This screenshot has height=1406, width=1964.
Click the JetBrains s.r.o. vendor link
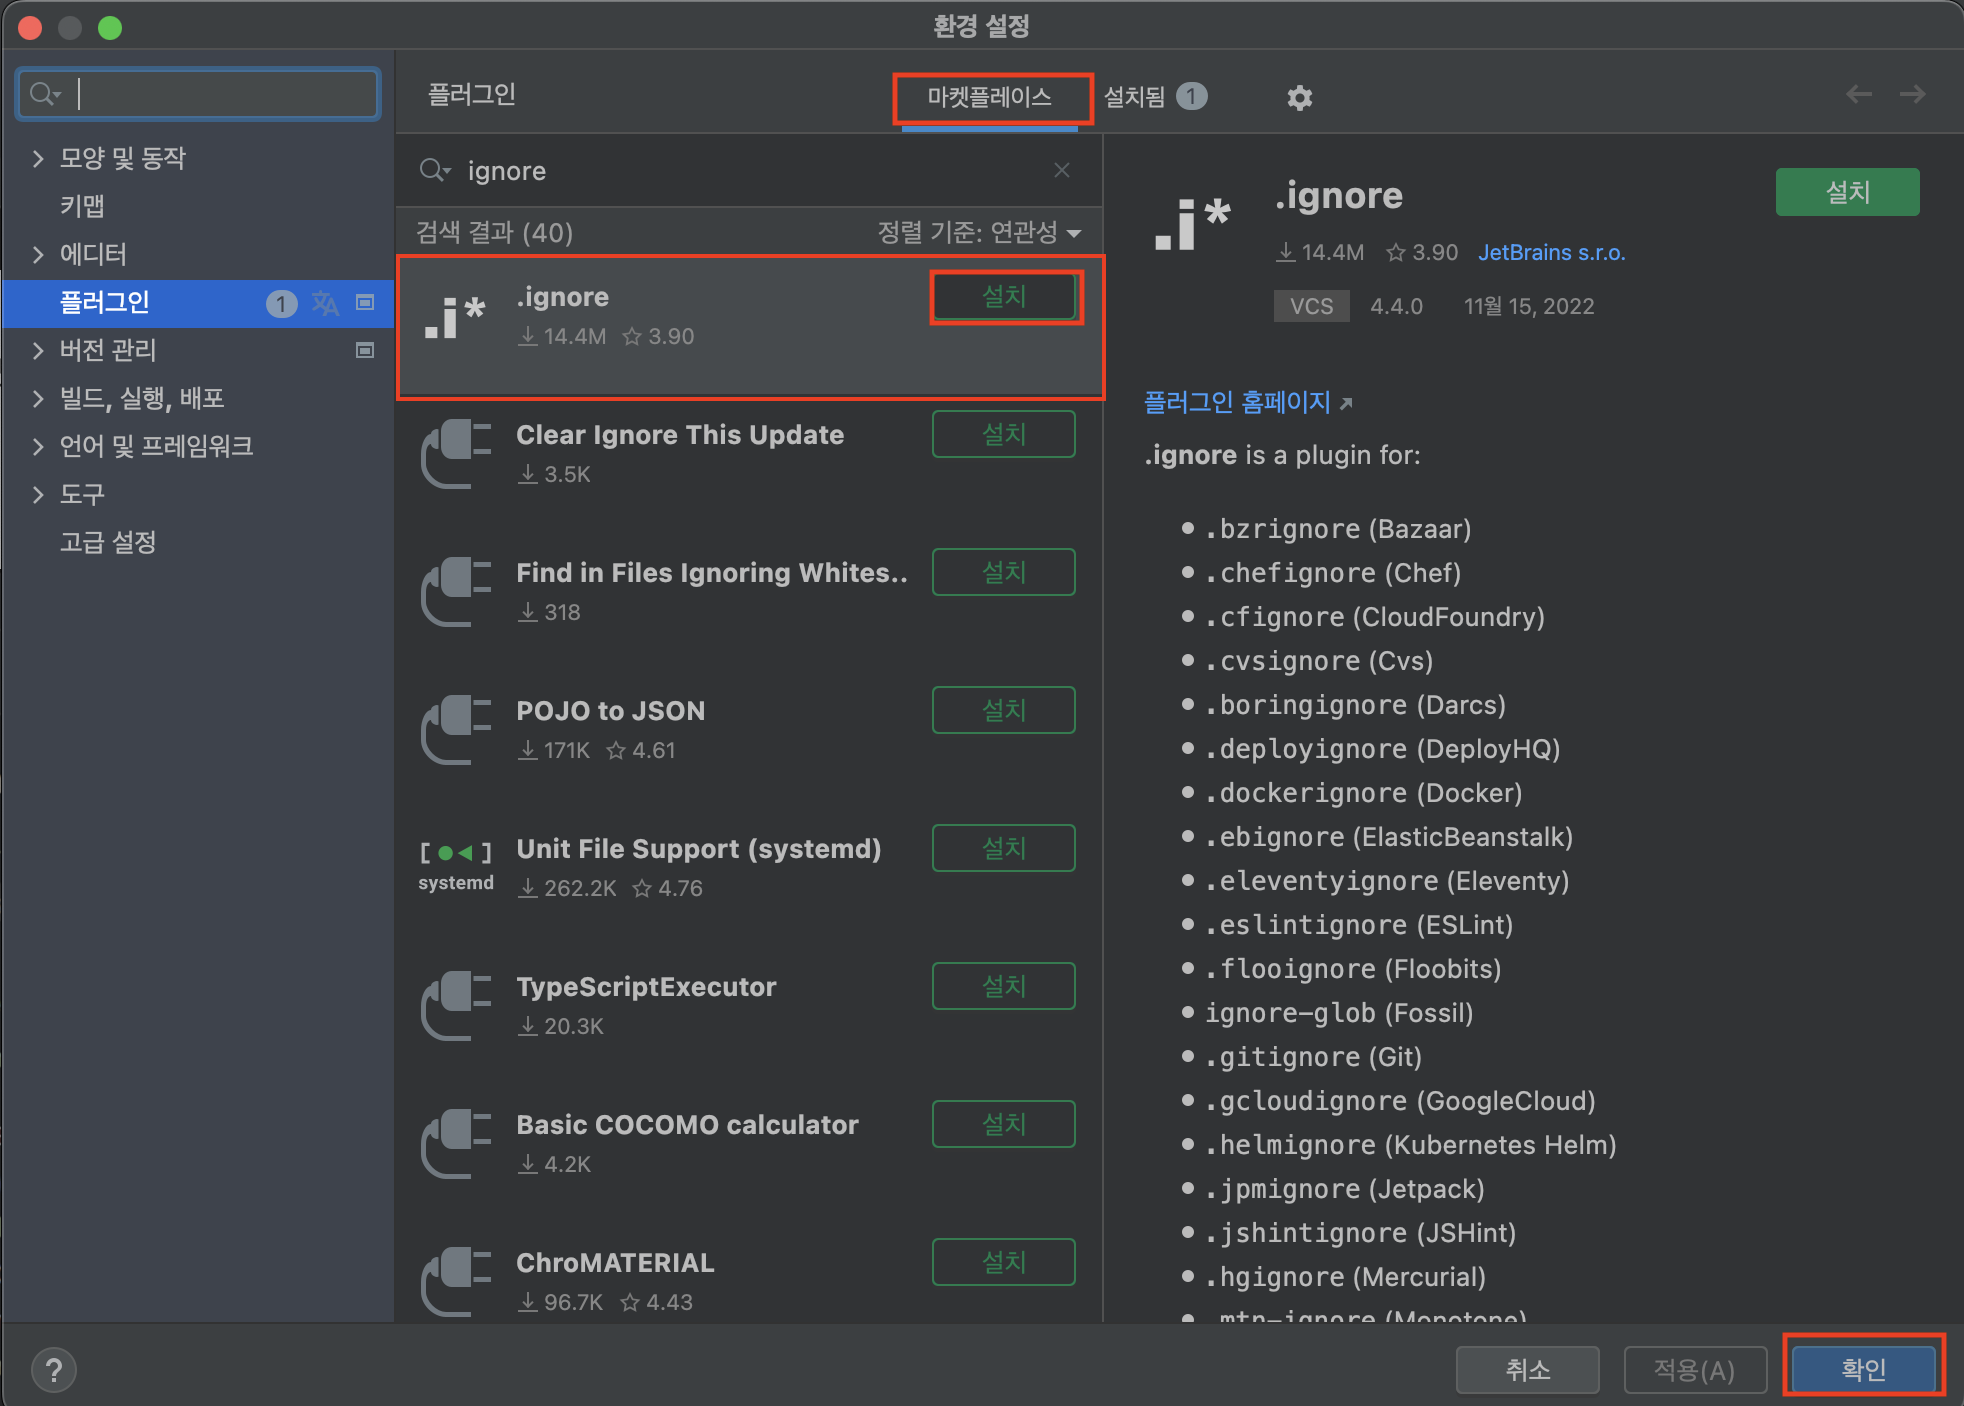(x=1551, y=252)
